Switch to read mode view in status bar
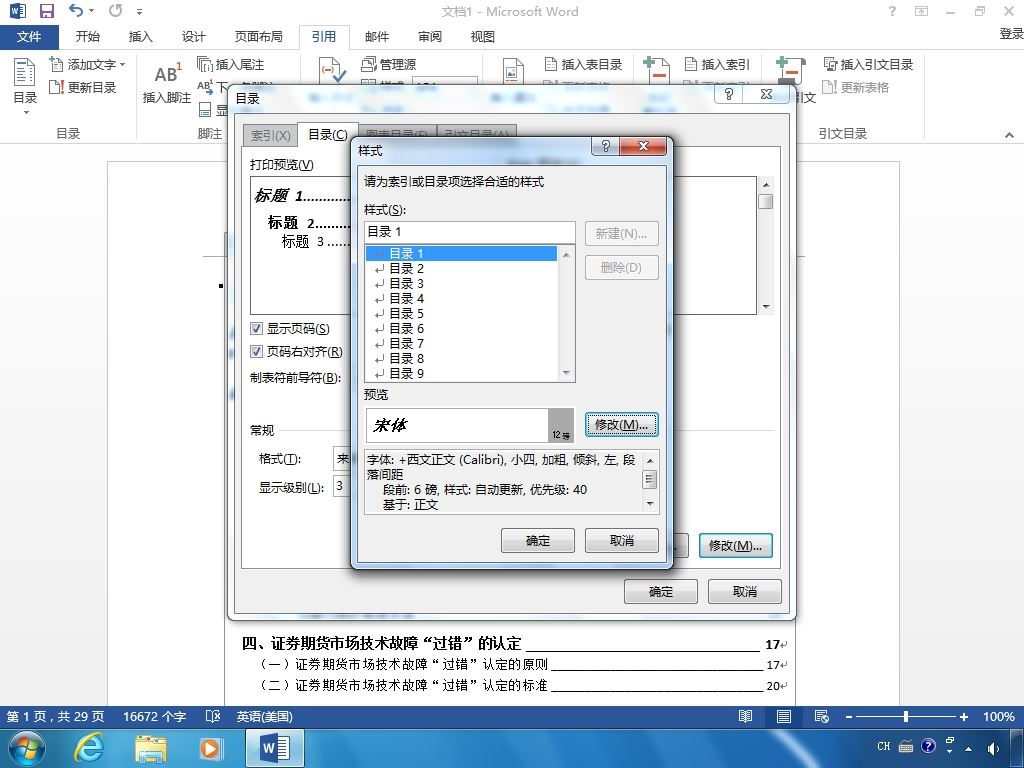 pyautogui.click(x=745, y=716)
